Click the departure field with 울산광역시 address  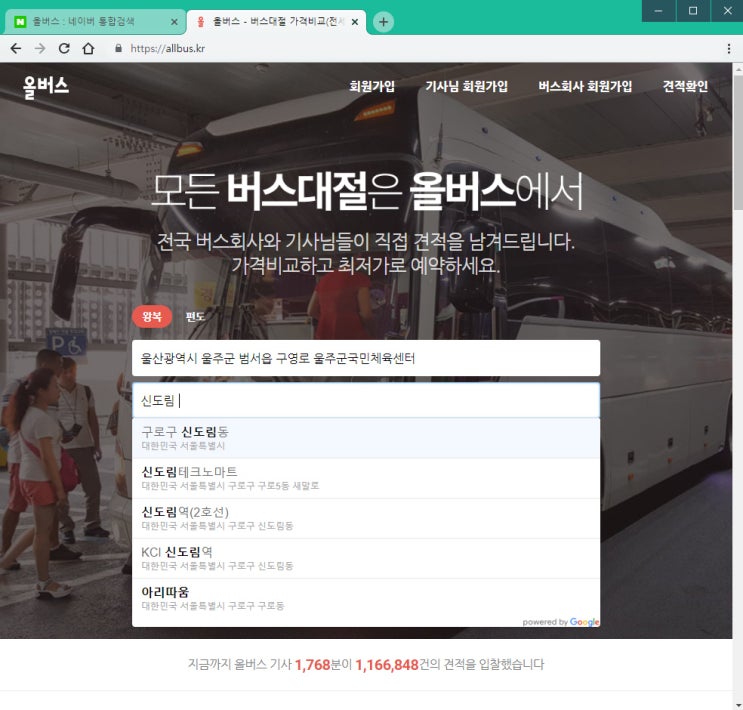[x=366, y=358]
